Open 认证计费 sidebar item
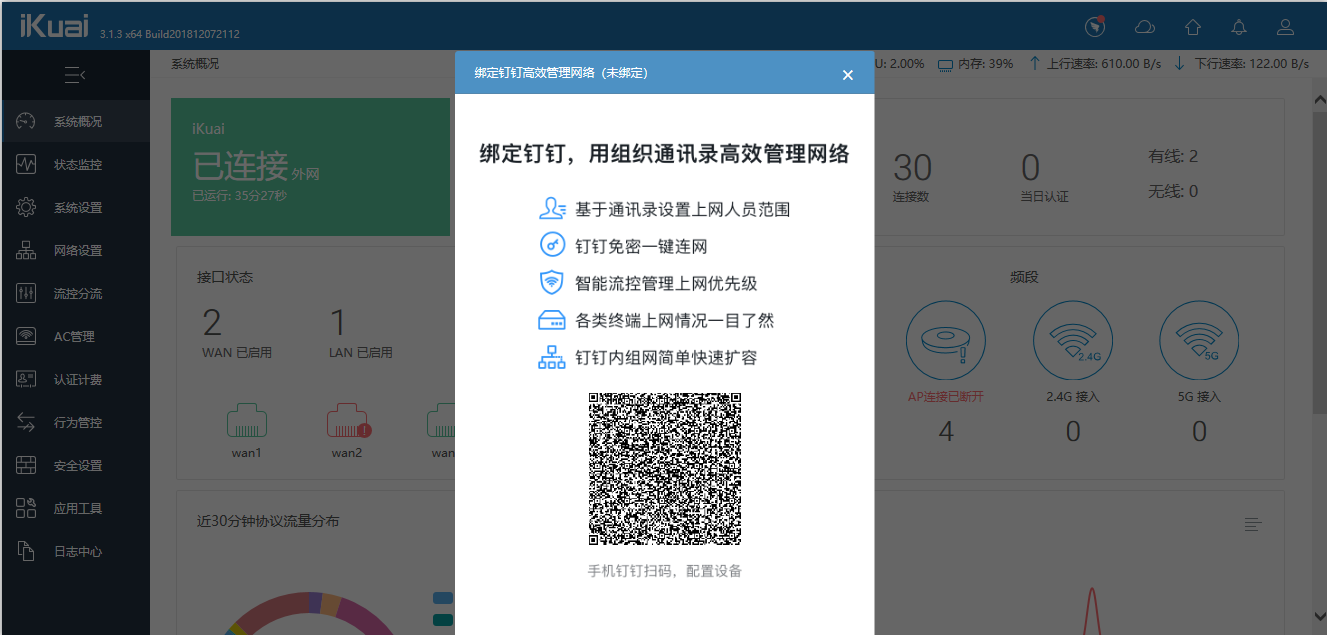Viewport: 1327px width, 635px height. point(76,379)
